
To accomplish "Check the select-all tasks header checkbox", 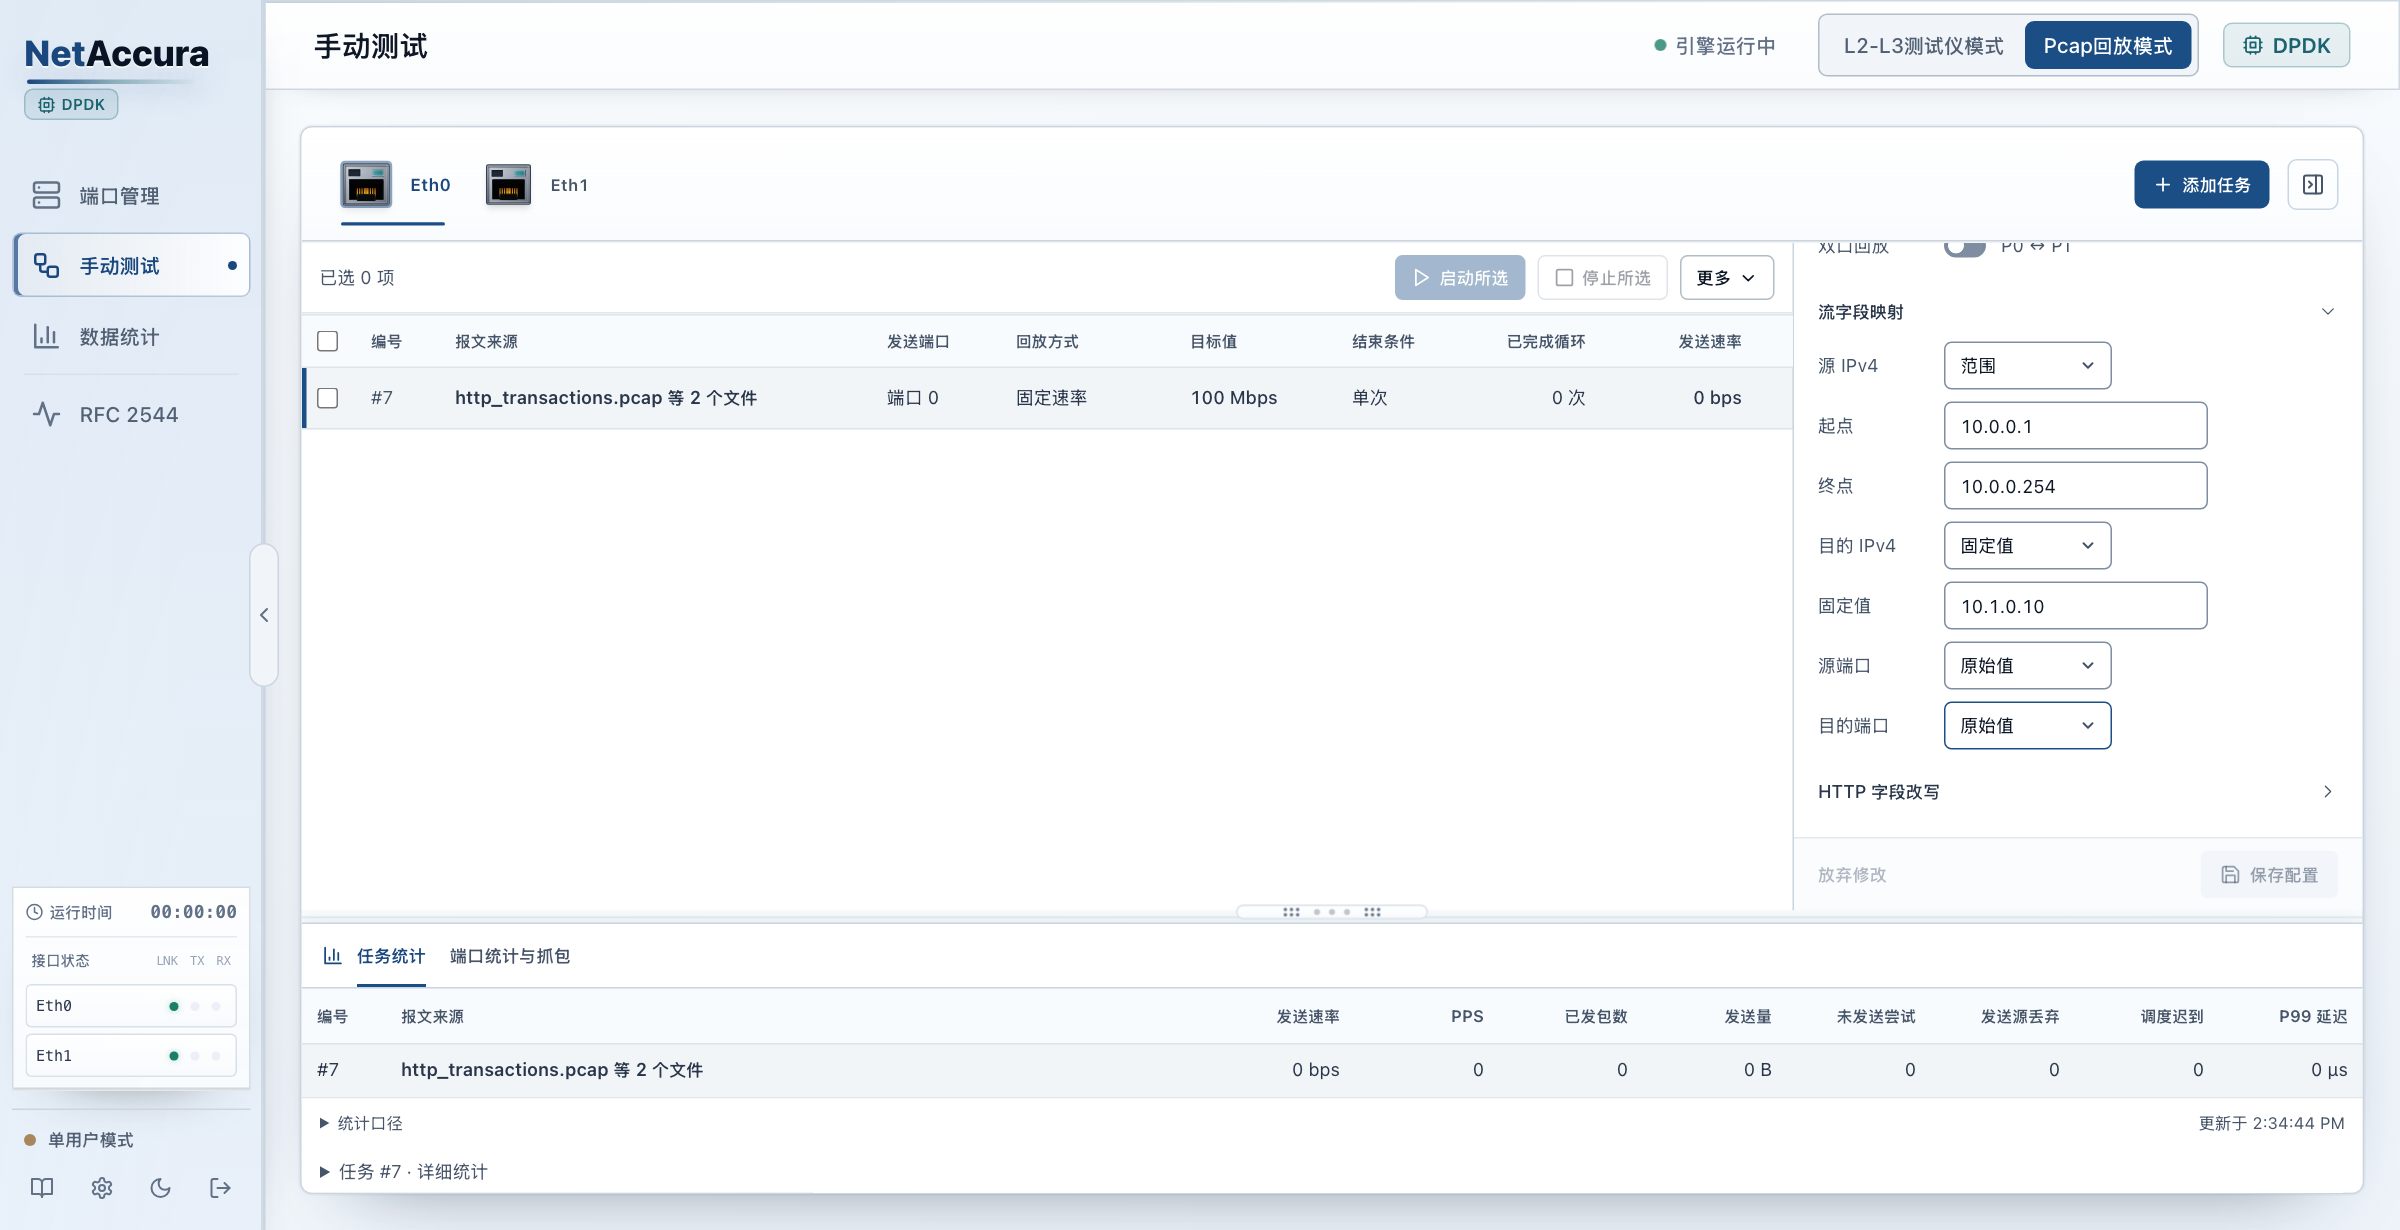I will pos(328,341).
